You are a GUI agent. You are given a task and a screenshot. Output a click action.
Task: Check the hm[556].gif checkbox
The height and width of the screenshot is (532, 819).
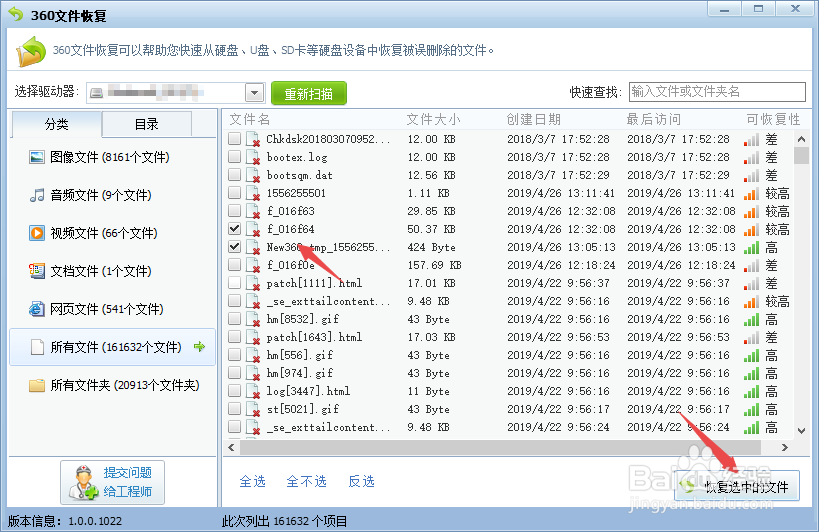(235, 355)
